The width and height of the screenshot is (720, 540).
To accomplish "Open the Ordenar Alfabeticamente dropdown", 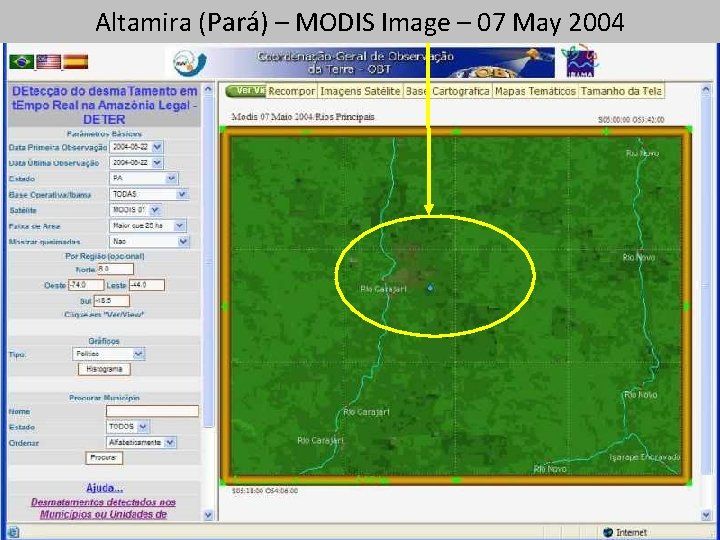I will click(x=170, y=442).
